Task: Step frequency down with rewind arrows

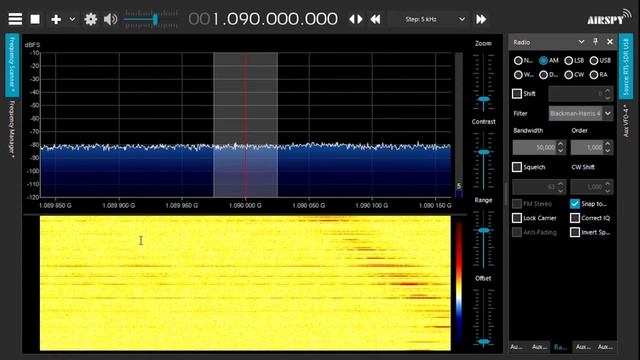Action: tap(376, 19)
